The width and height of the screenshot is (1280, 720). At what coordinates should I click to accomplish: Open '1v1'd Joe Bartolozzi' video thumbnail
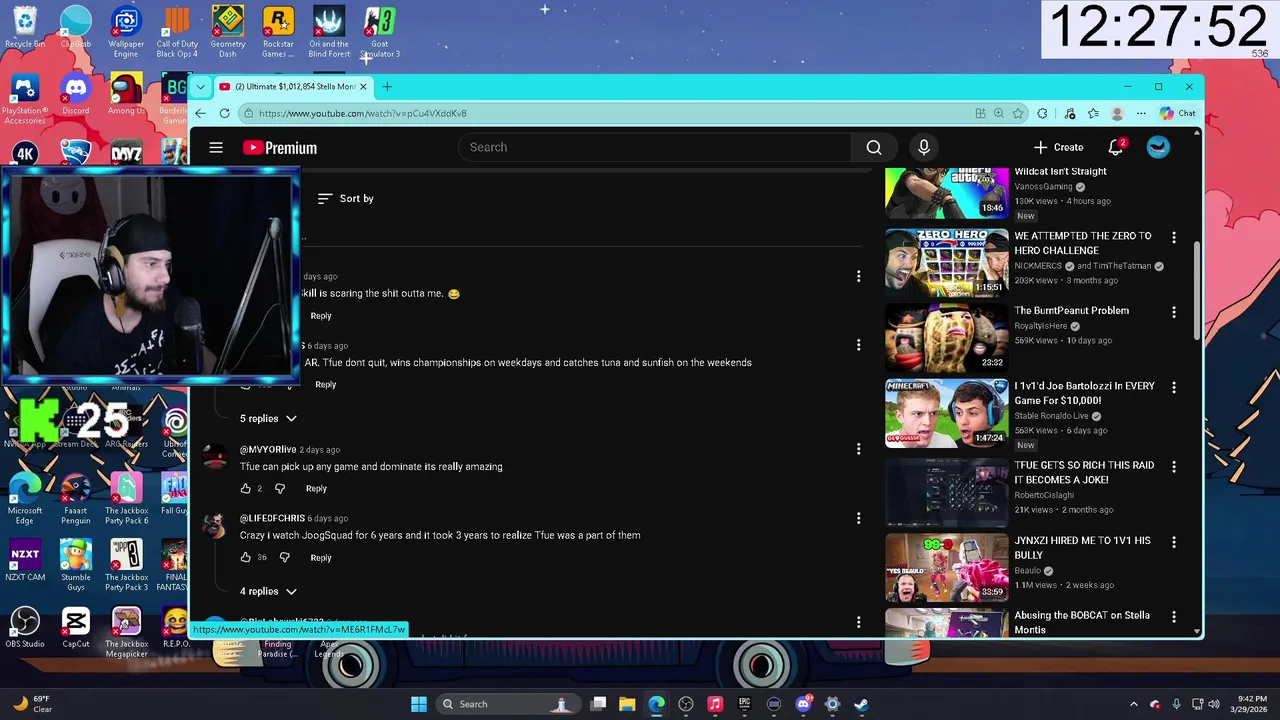(947, 413)
